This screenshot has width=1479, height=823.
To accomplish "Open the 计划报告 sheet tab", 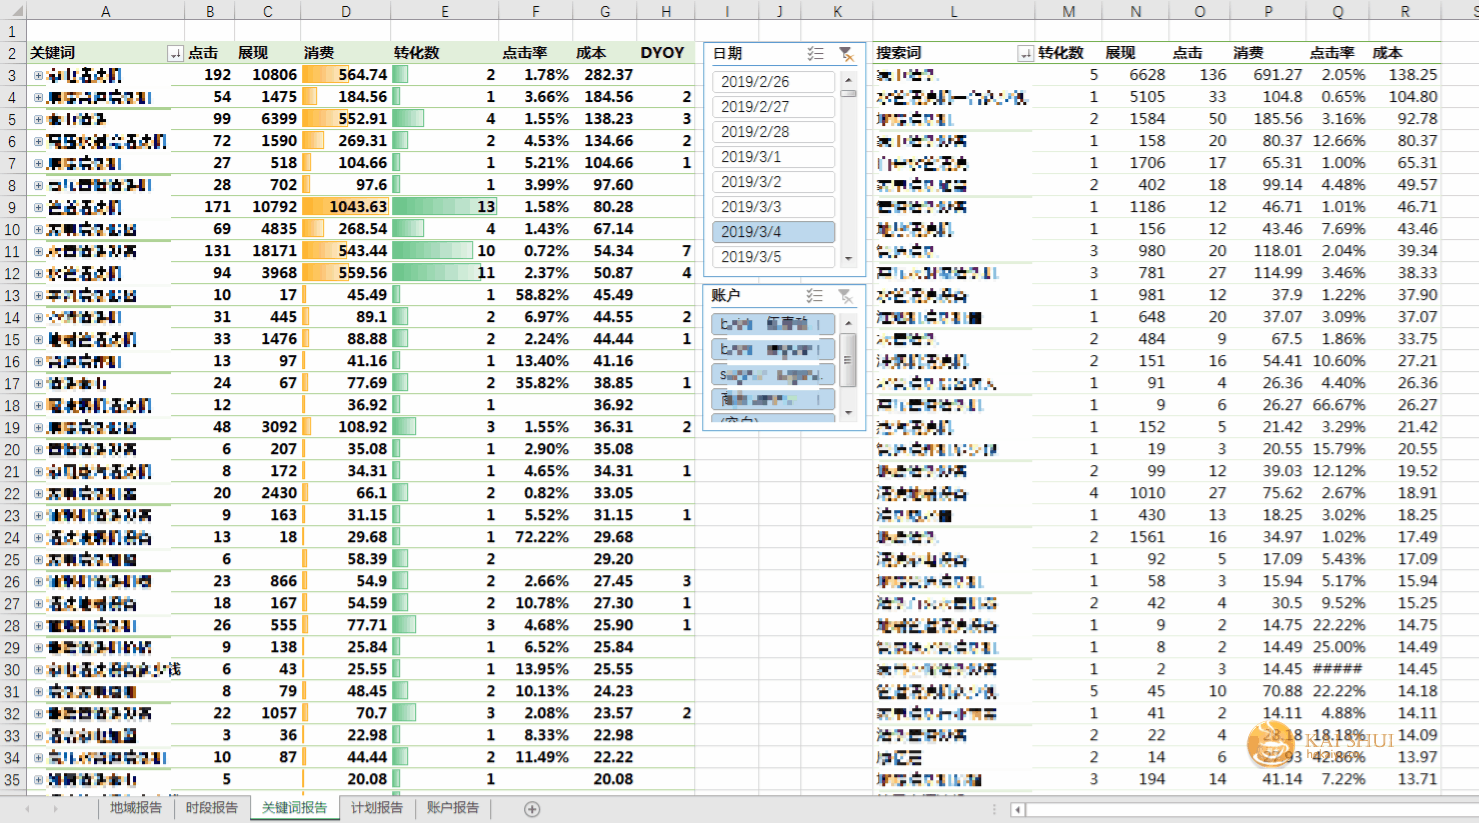I will 377,808.
